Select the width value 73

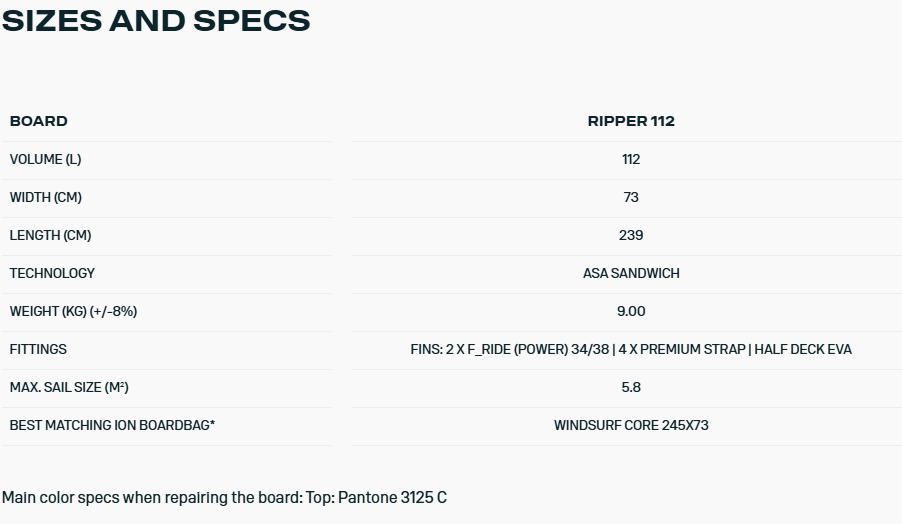631,197
